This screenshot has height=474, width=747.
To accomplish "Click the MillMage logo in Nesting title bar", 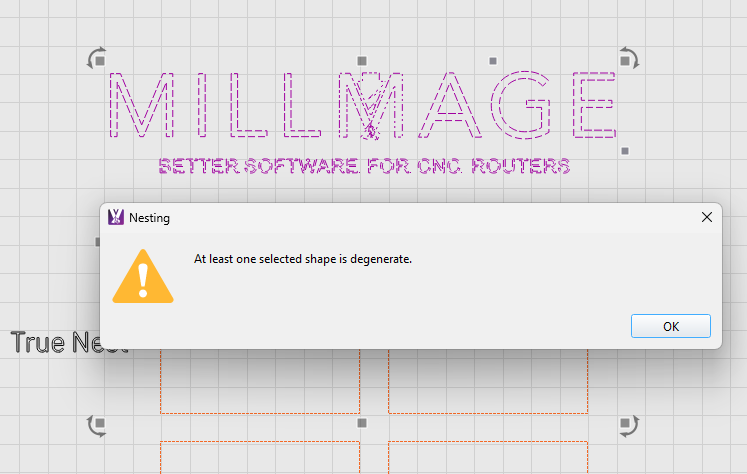I will [116, 217].
